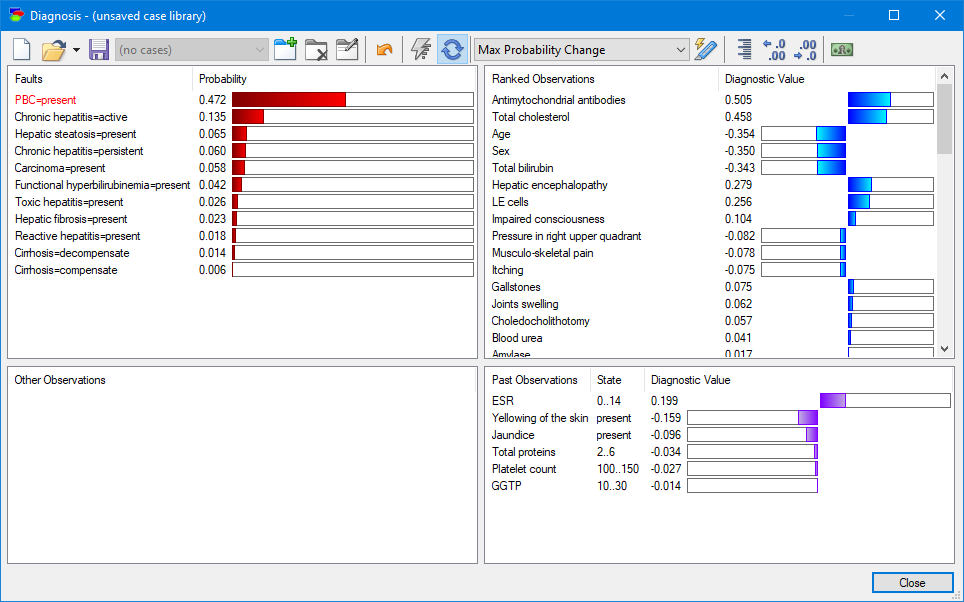Select the Platelet count past observation
This screenshot has height=602, width=964.
coord(524,469)
